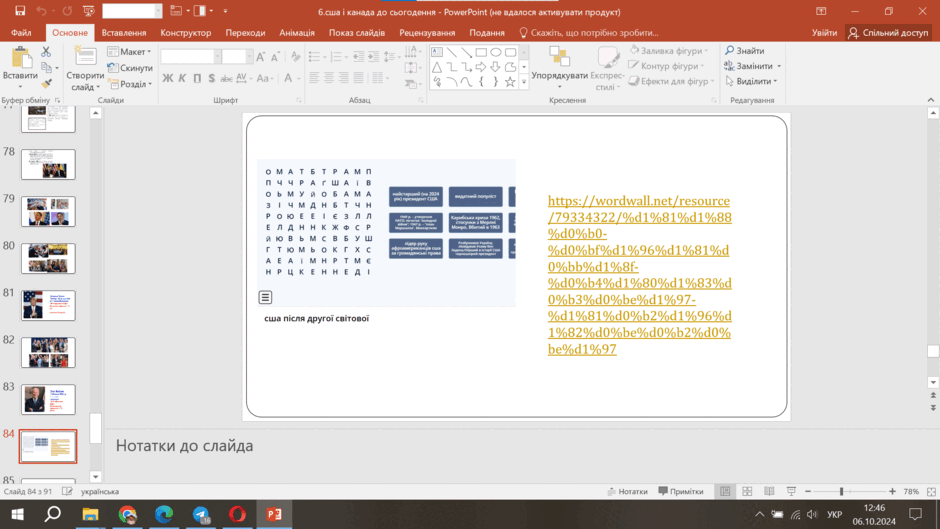940x529 pixels.
Task: Click Скинути reset slide button
Action: pyautogui.click(x=130, y=68)
